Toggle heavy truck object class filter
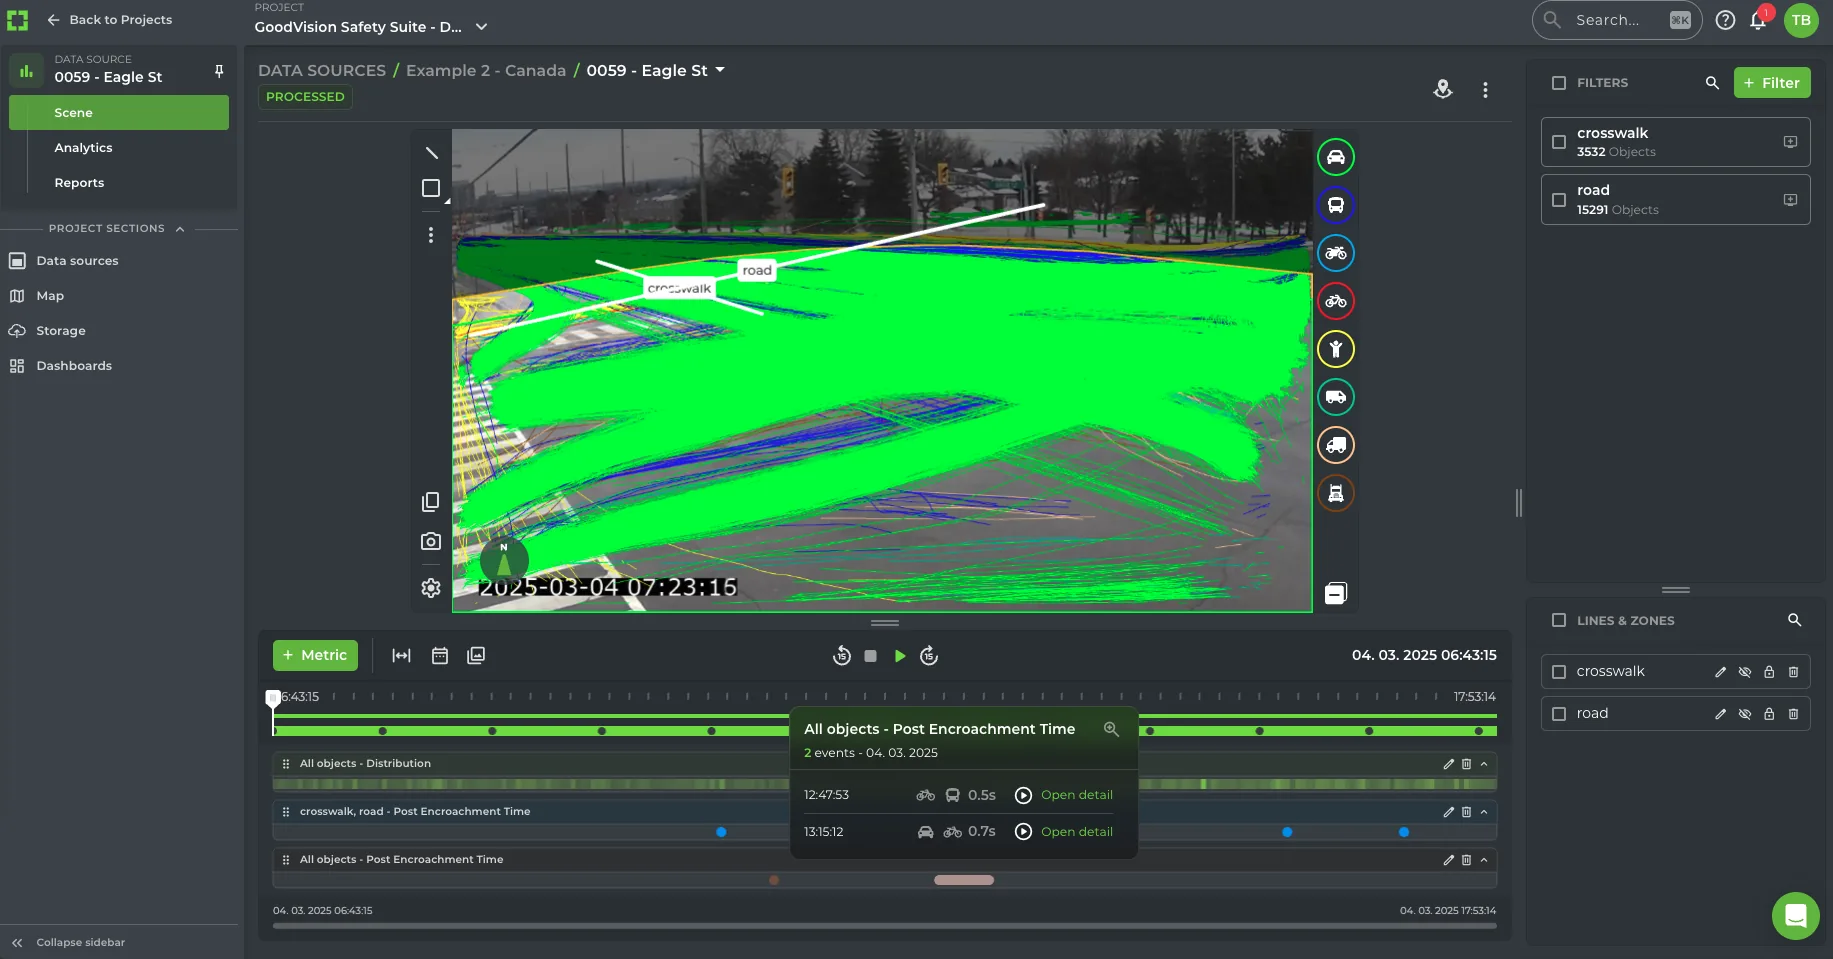 point(1336,493)
